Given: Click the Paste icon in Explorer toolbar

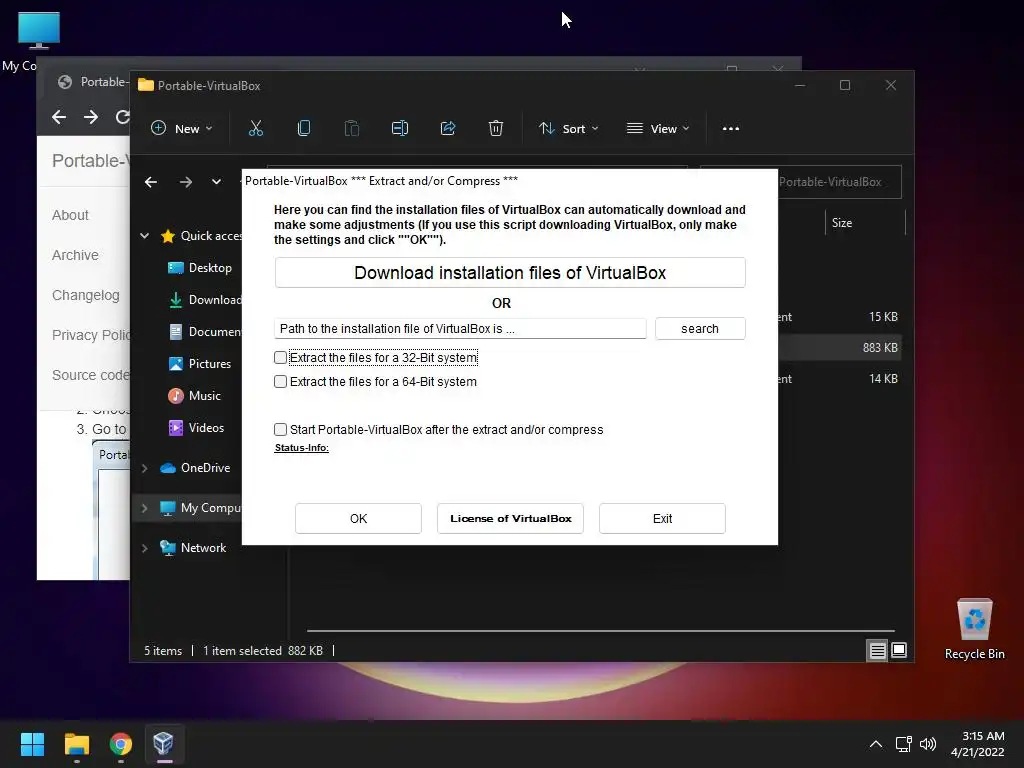Looking at the screenshot, I should point(351,128).
